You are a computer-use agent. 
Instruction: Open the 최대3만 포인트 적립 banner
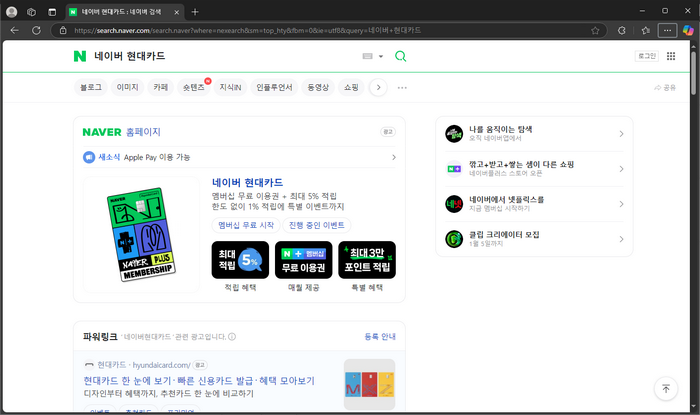pos(367,260)
